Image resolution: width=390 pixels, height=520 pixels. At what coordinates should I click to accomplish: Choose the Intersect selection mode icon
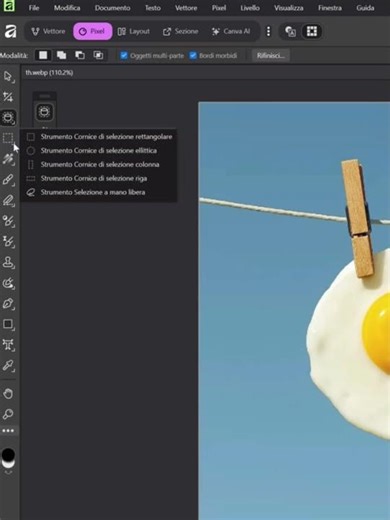[x=98, y=55]
